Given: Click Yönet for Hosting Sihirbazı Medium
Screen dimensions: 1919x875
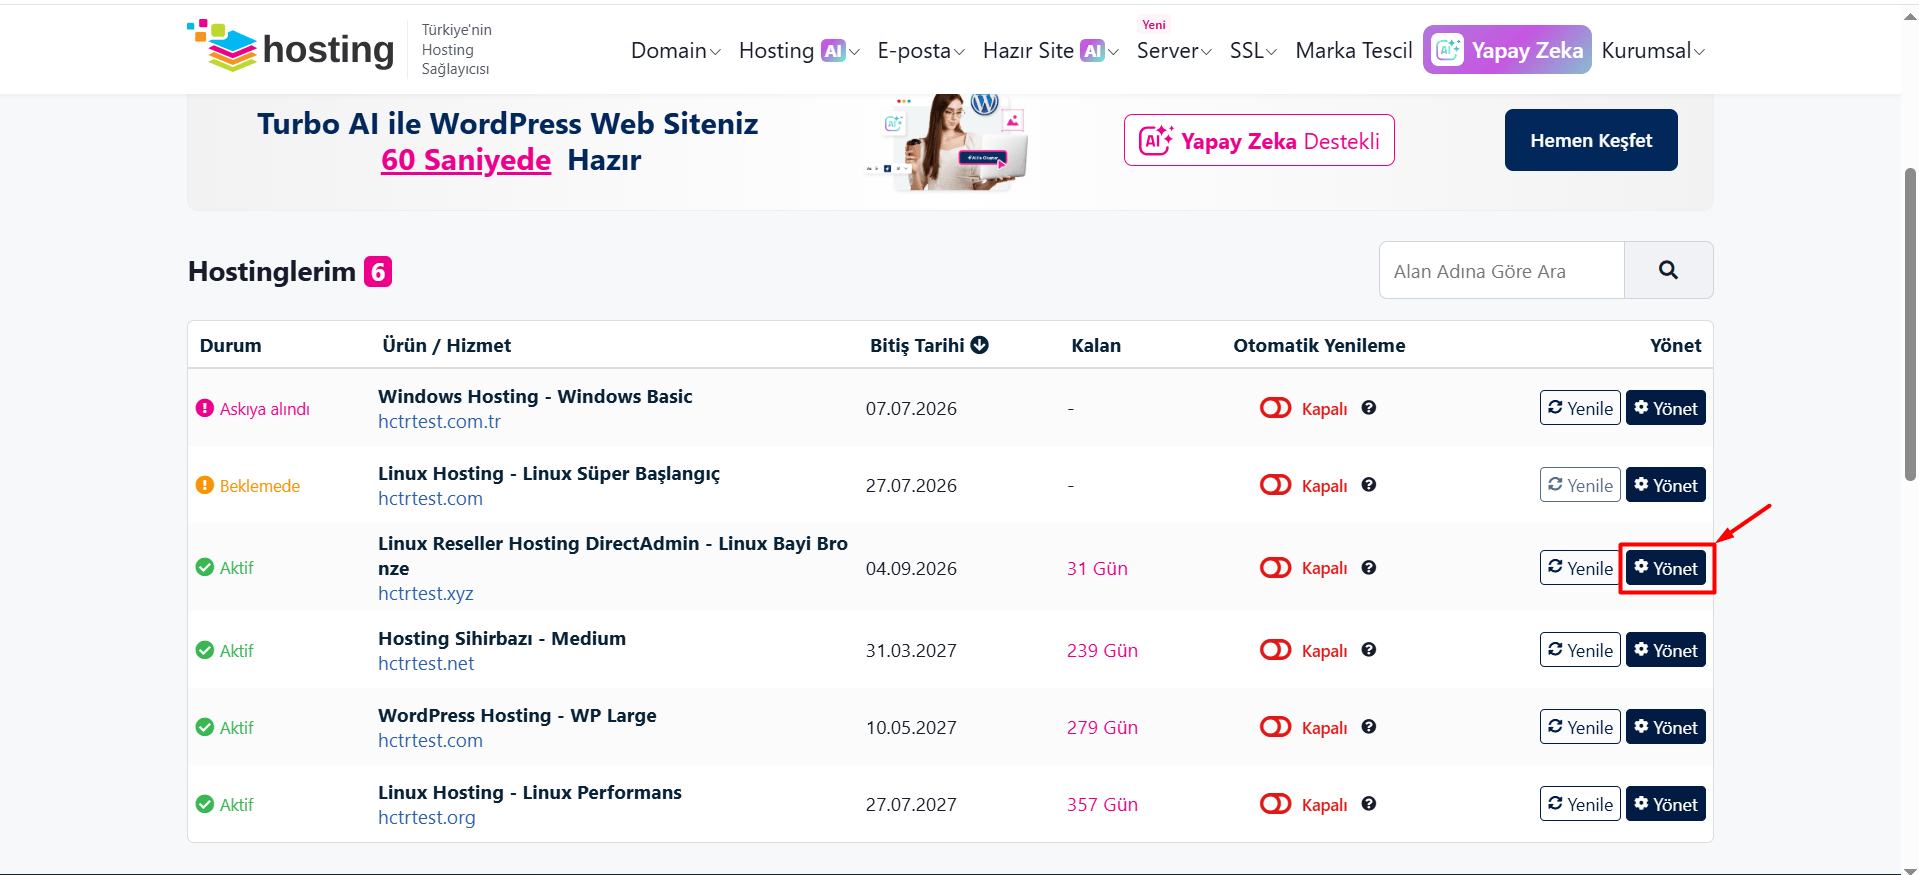Looking at the screenshot, I should [1666, 650].
